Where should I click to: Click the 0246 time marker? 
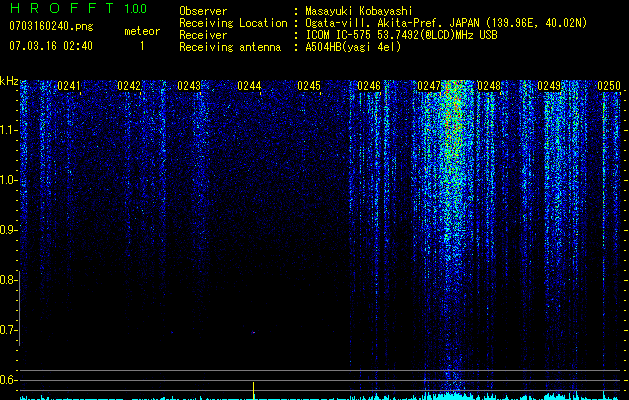pos(369,86)
